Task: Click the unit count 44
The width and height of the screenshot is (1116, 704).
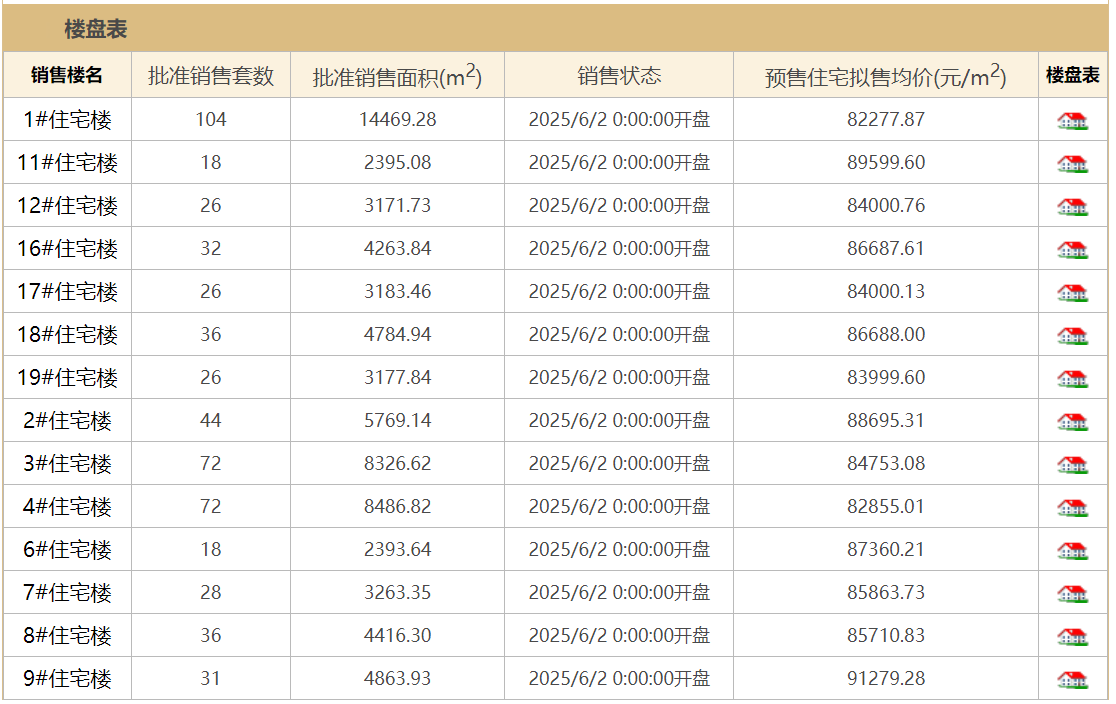Action: click(x=211, y=421)
